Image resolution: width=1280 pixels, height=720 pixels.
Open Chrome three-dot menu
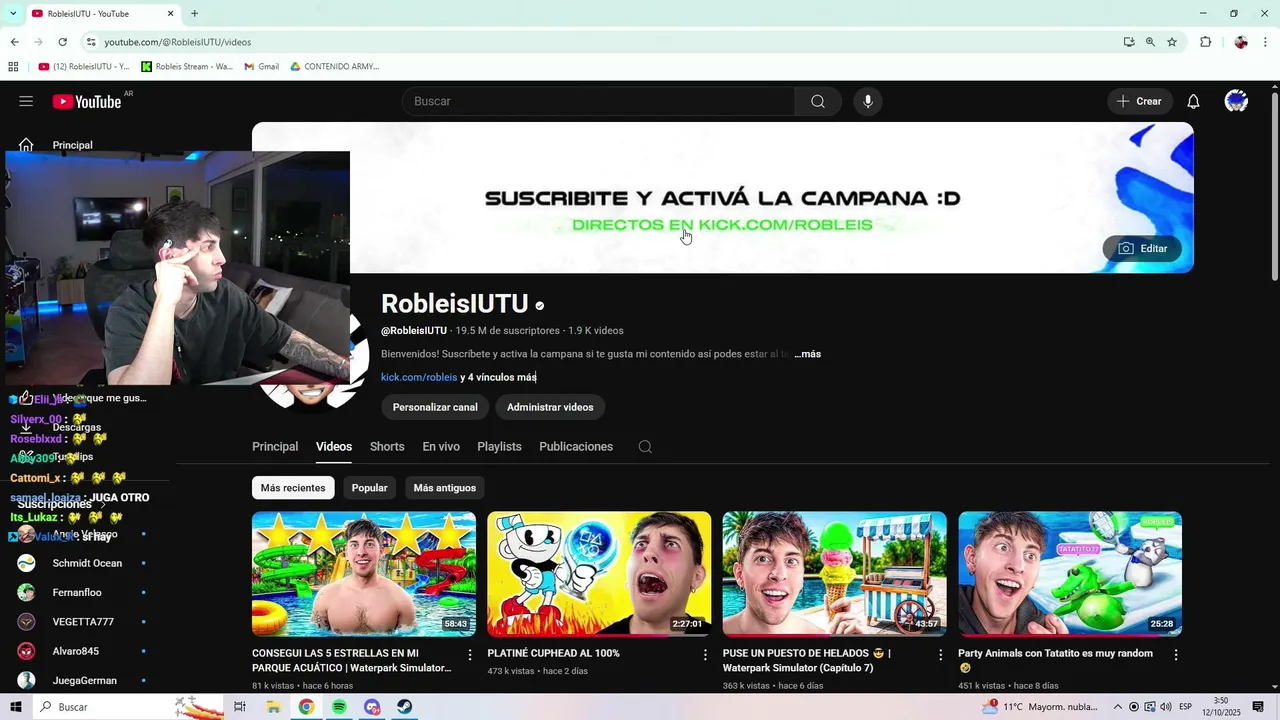coord(1266,42)
